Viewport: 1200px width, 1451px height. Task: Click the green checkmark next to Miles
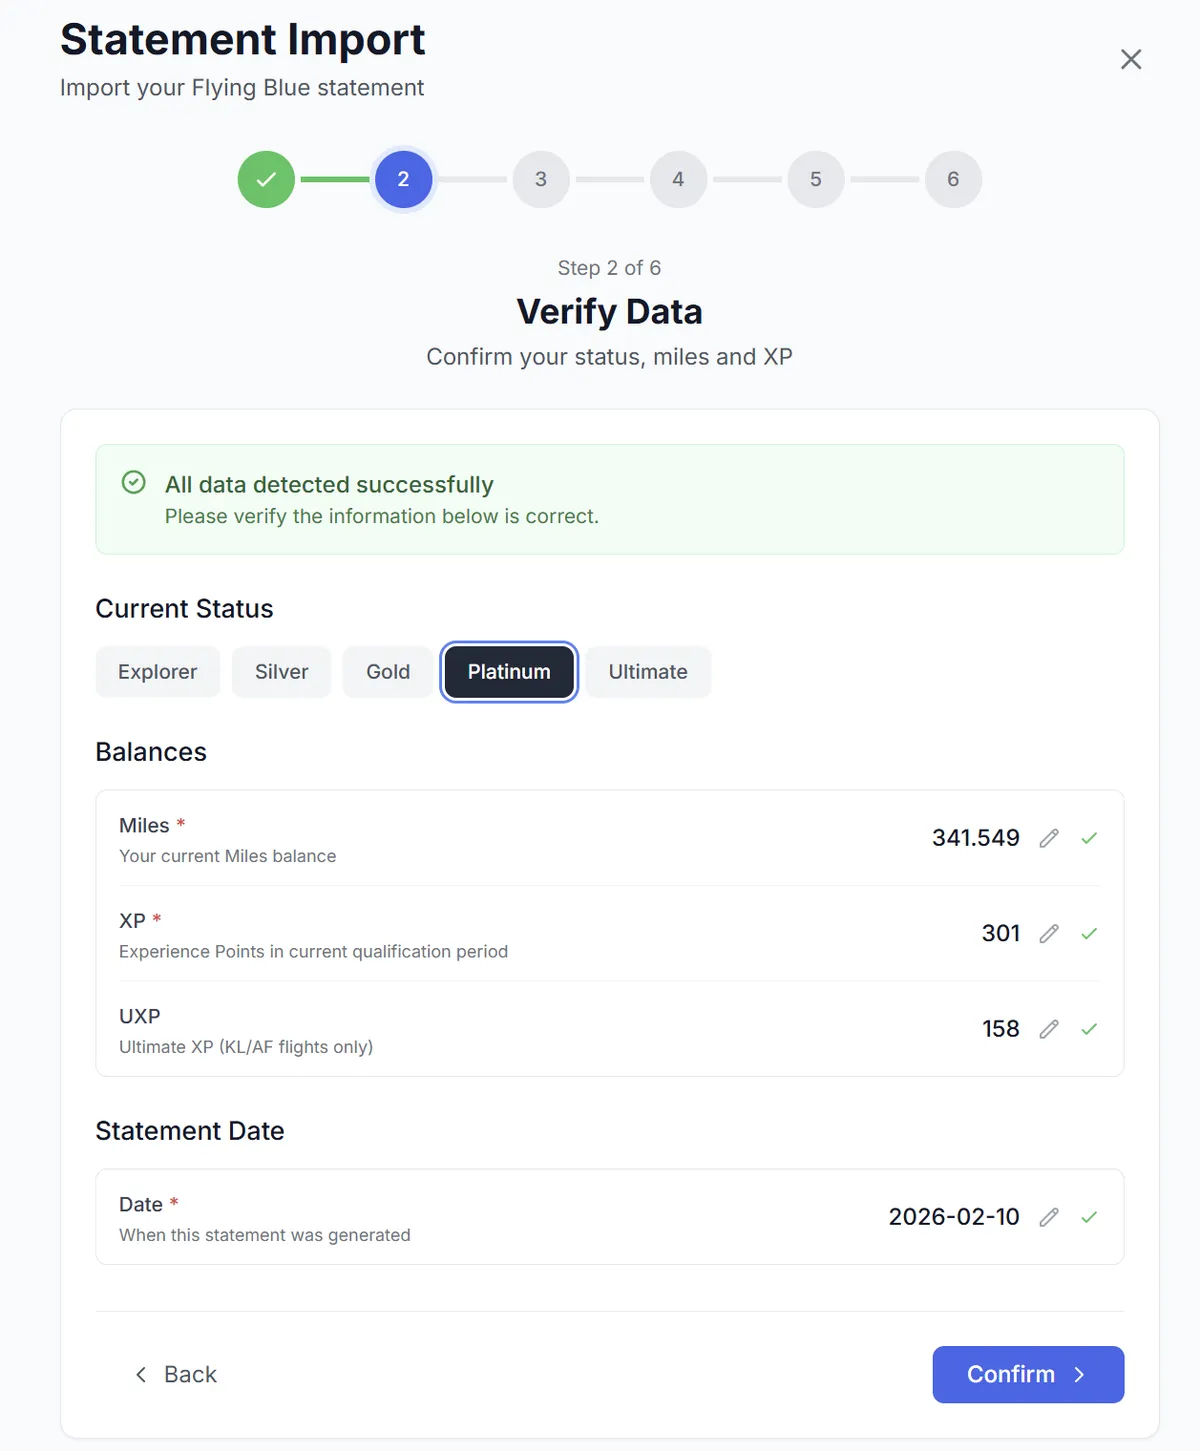click(x=1090, y=838)
